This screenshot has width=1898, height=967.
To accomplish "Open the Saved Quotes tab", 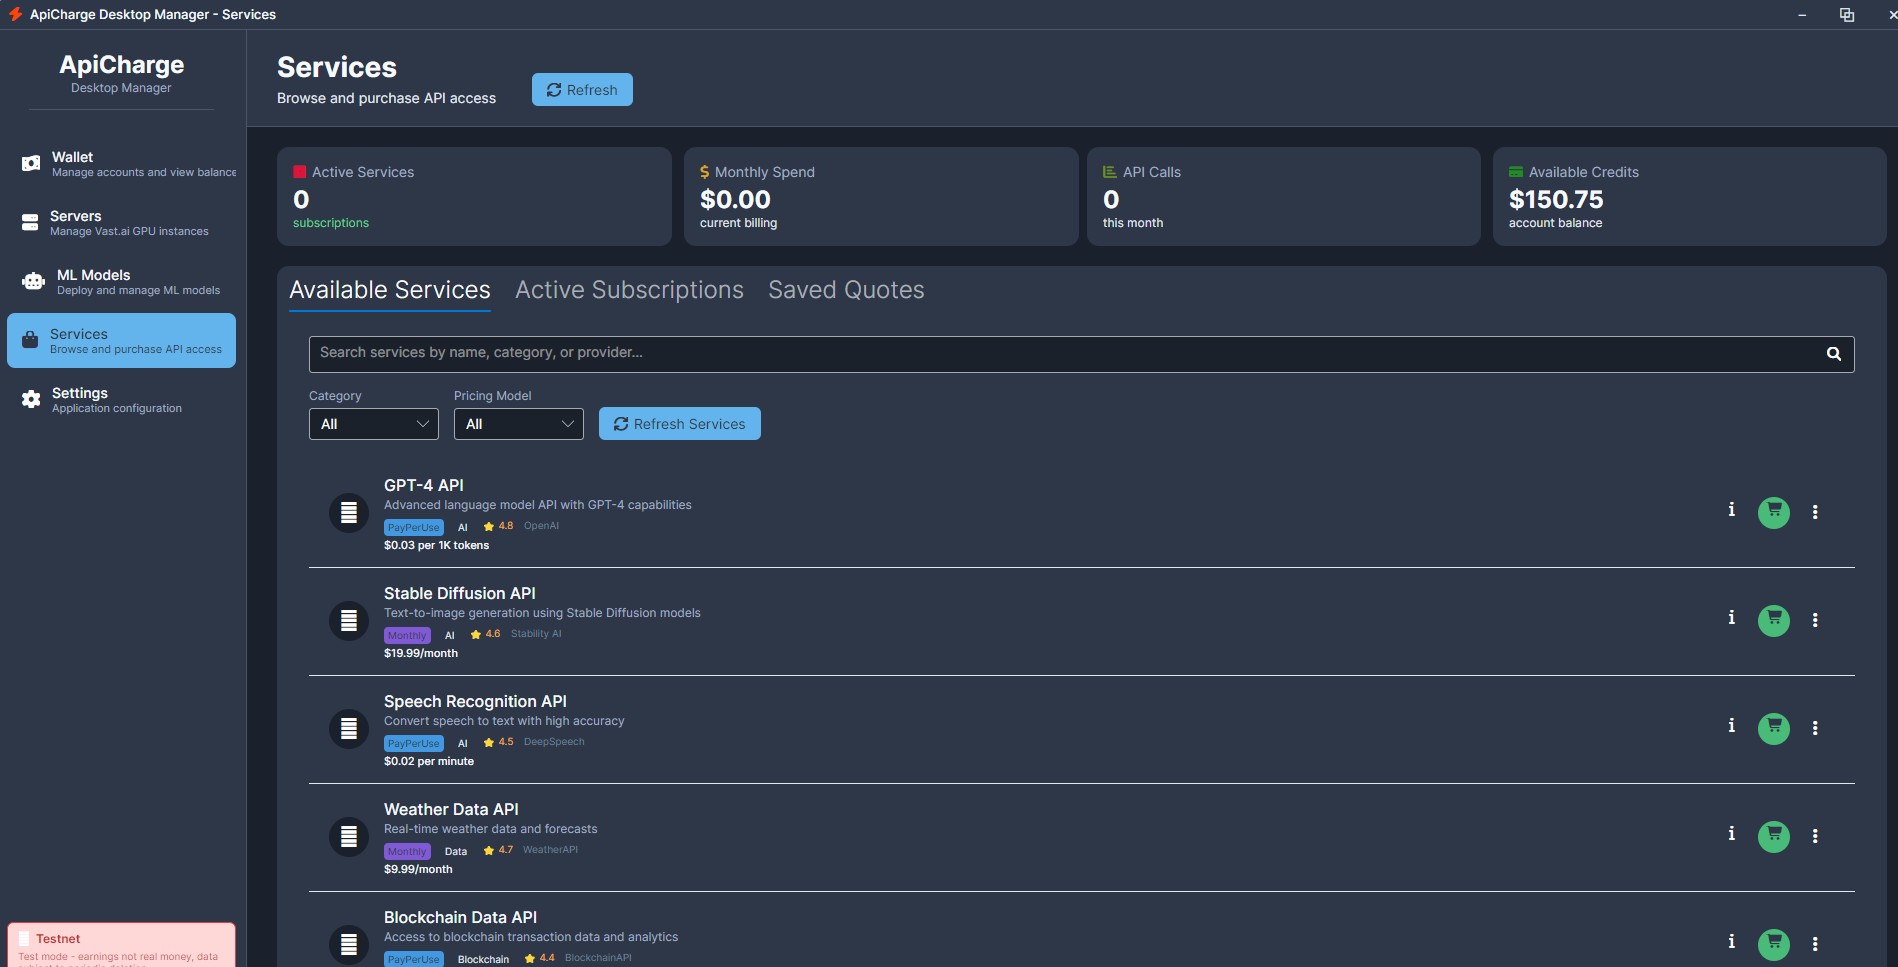I will (x=846, y=290).
